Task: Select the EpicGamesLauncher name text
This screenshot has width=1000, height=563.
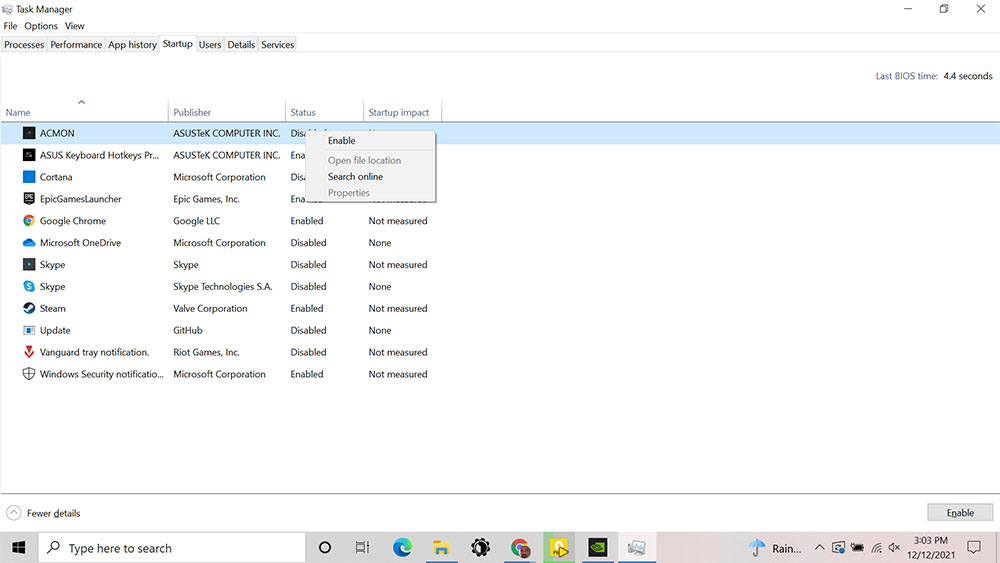Action: pos(80,199)
